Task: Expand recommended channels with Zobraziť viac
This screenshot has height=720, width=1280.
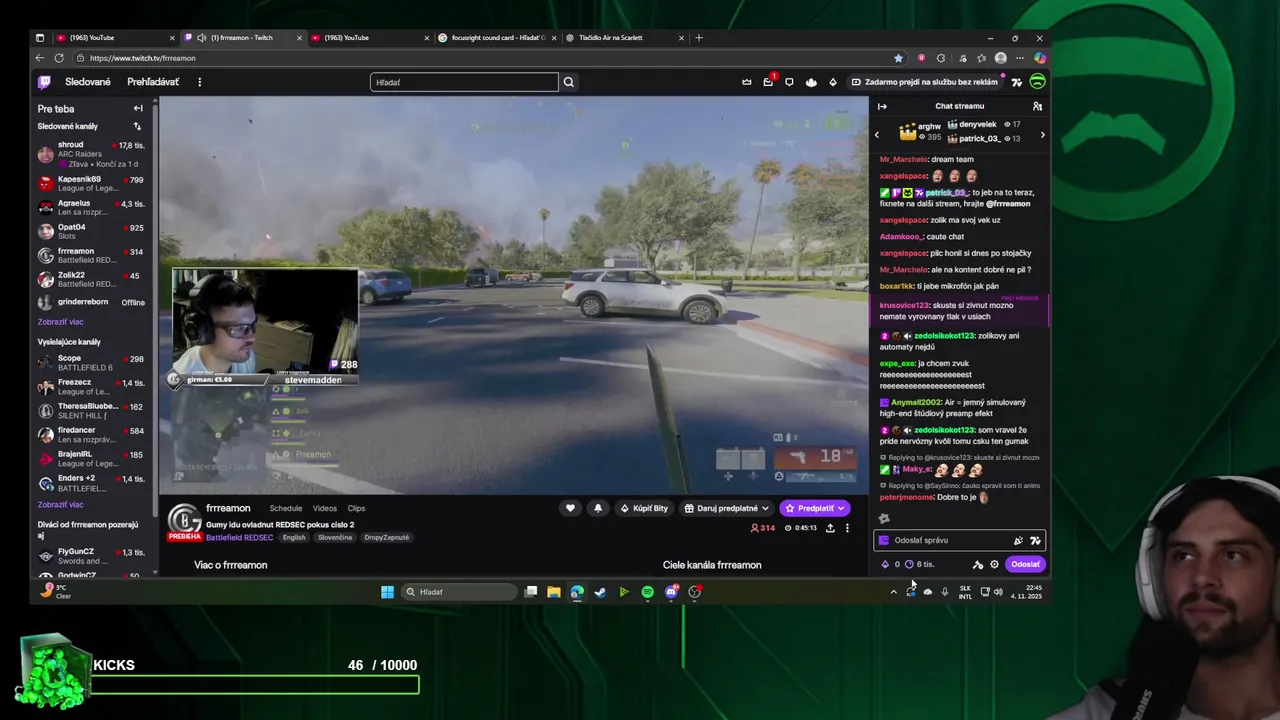Action: pyautogui.click(x=60, y=504)
